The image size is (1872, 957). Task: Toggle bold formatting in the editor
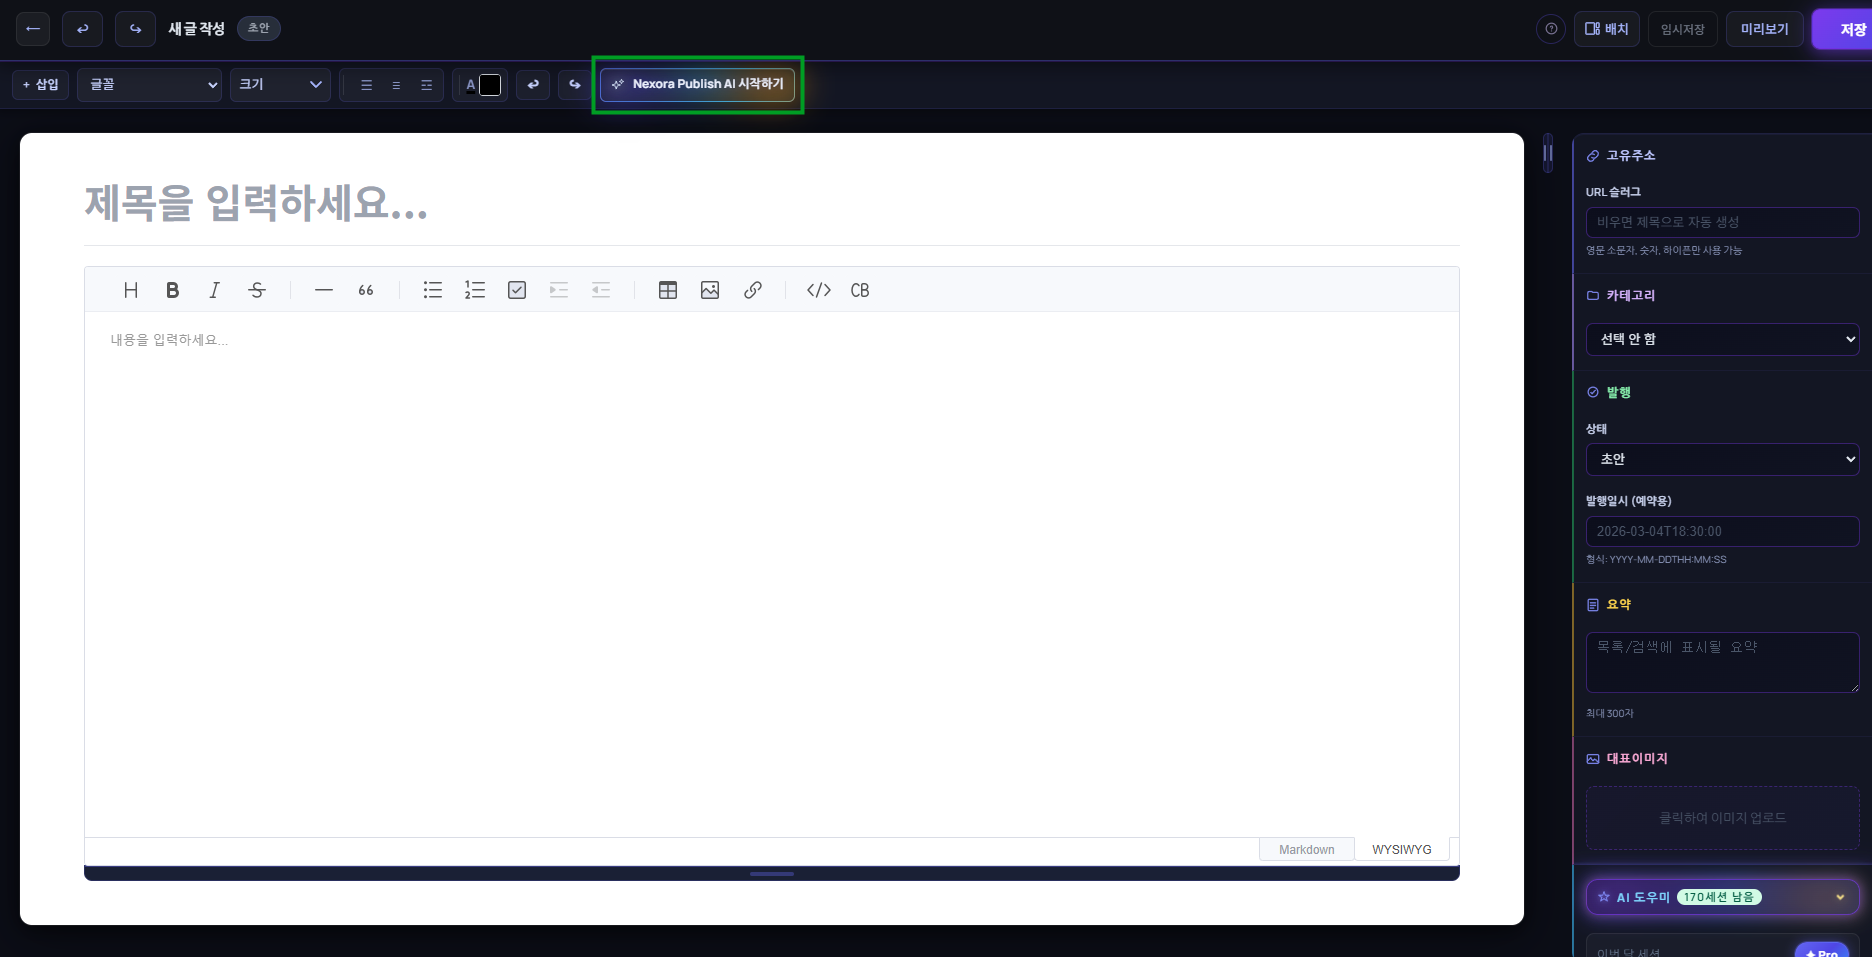coord(172,290)
